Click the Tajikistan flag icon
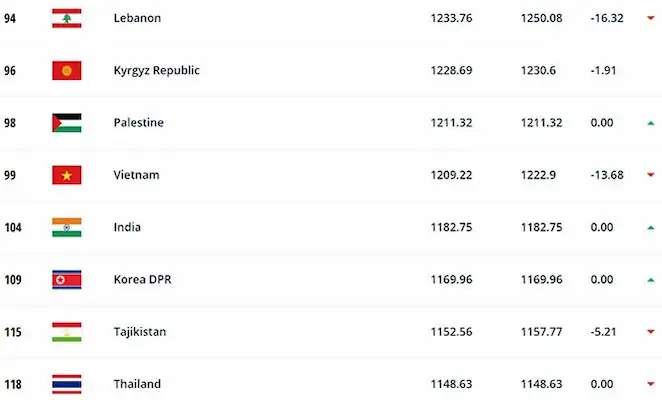Screen dimensions: 662x400 [66, 331]
